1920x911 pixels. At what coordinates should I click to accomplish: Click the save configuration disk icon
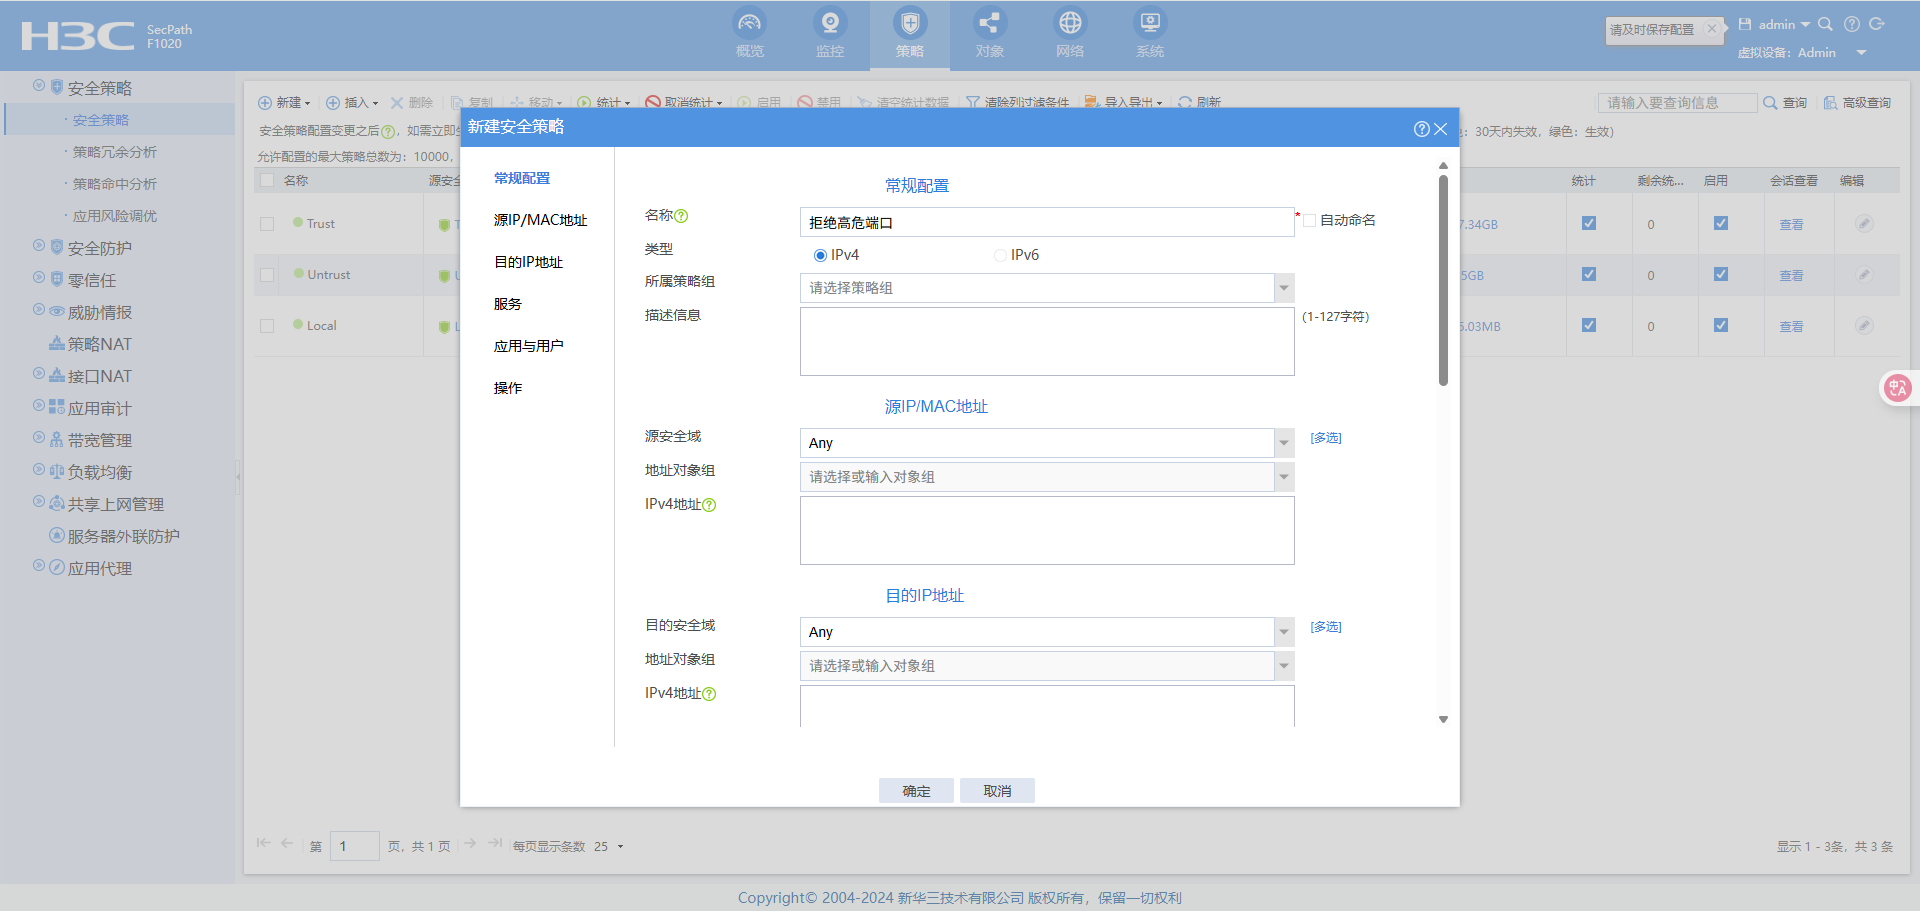pos(1745,24)
